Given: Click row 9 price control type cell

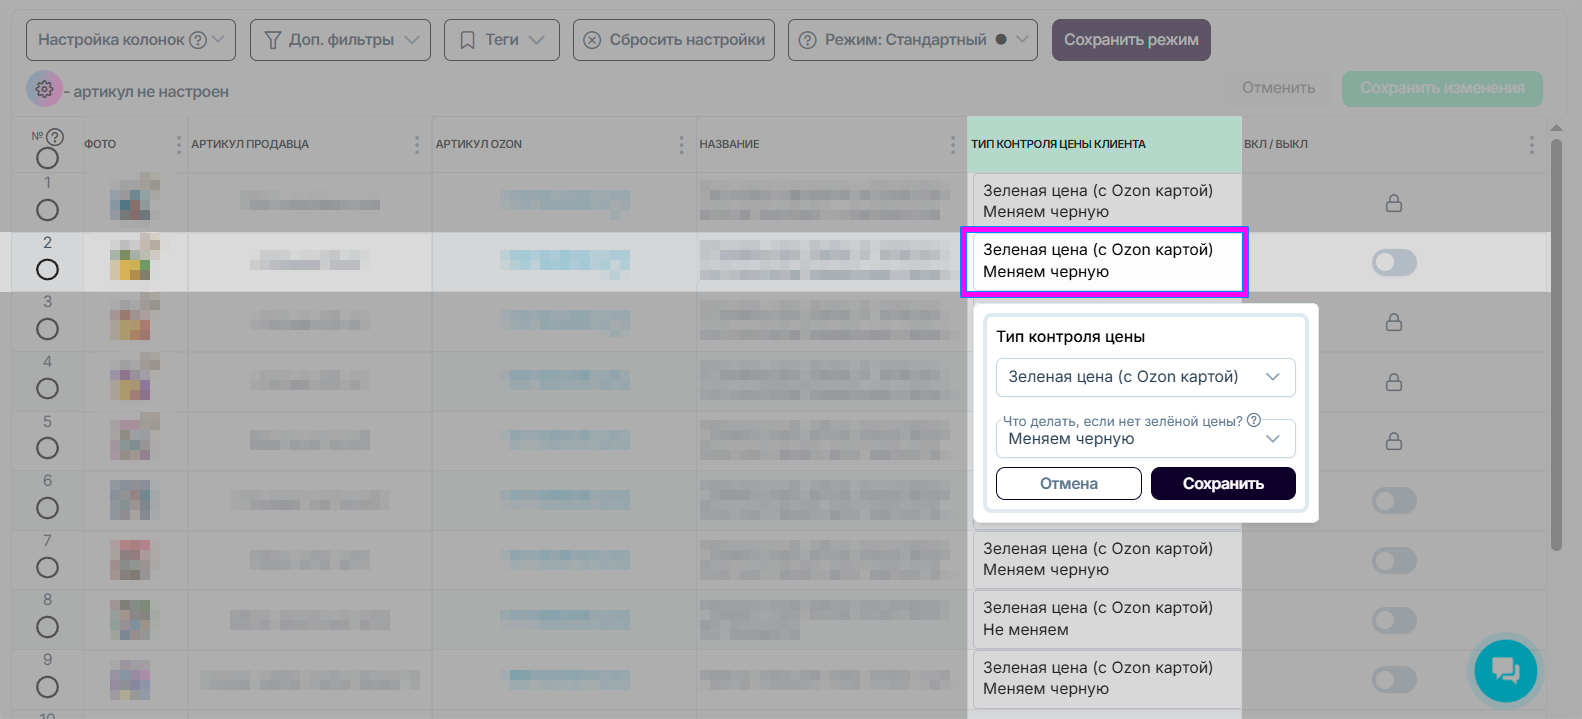Looking at the screenshot, I should 1107,678.
